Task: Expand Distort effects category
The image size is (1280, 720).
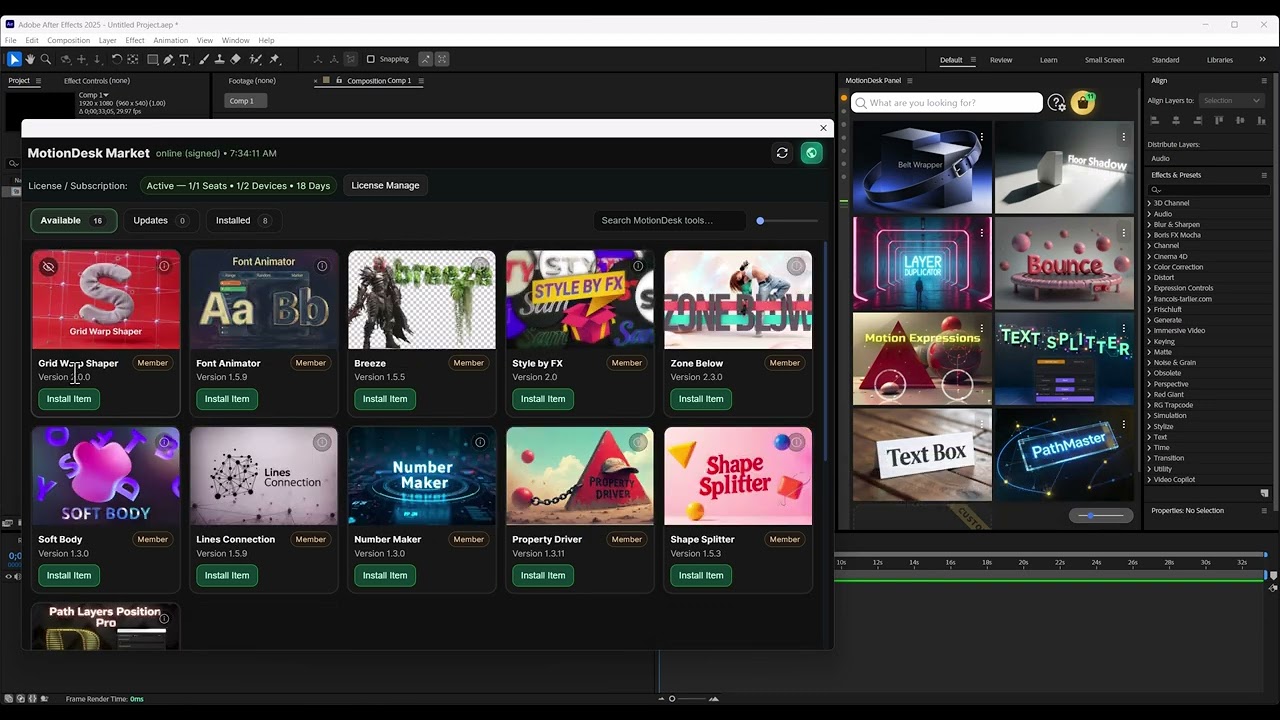Action: click(1149, 277)
